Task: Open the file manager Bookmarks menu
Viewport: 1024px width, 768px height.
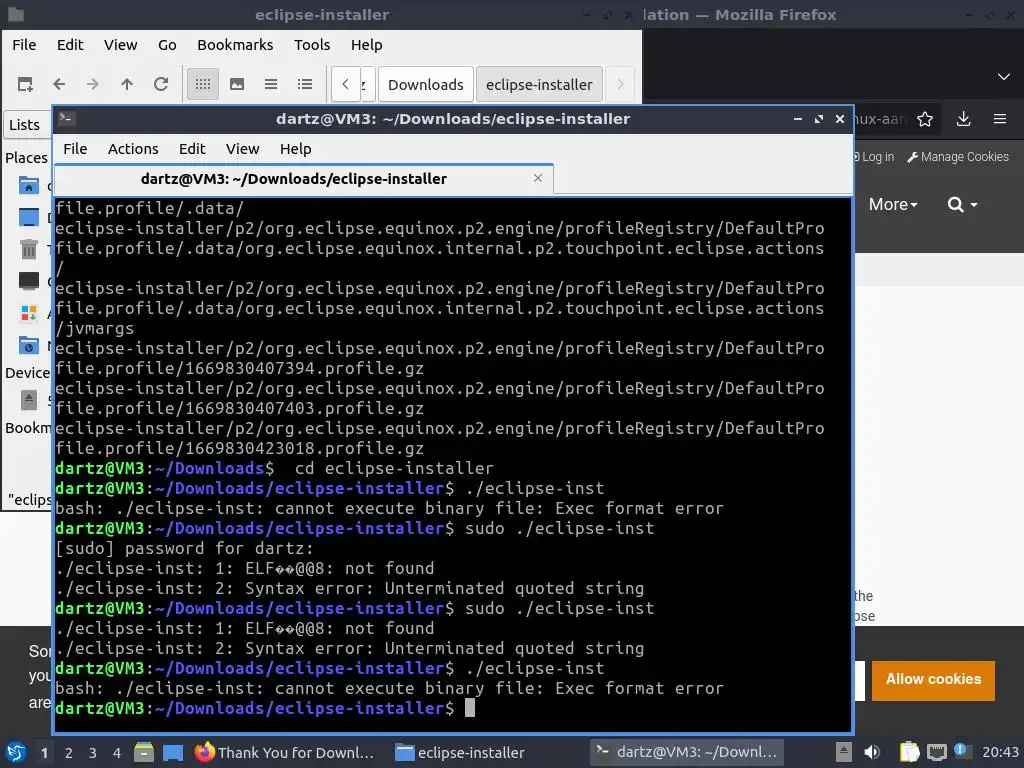Action: tap(235, 45)
